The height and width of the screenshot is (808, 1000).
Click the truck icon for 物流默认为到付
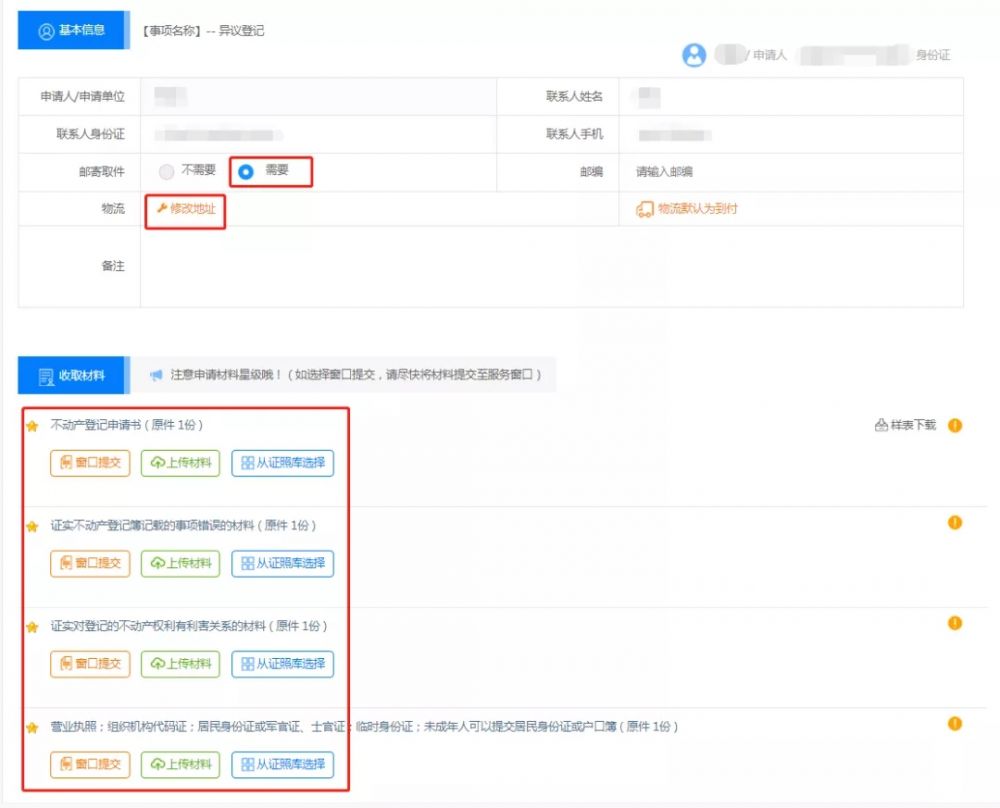645,209
